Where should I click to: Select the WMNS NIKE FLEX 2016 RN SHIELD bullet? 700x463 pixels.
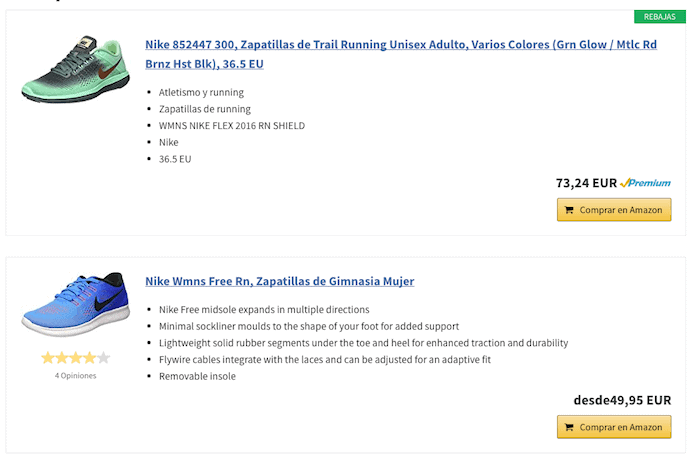pos(232,126)
